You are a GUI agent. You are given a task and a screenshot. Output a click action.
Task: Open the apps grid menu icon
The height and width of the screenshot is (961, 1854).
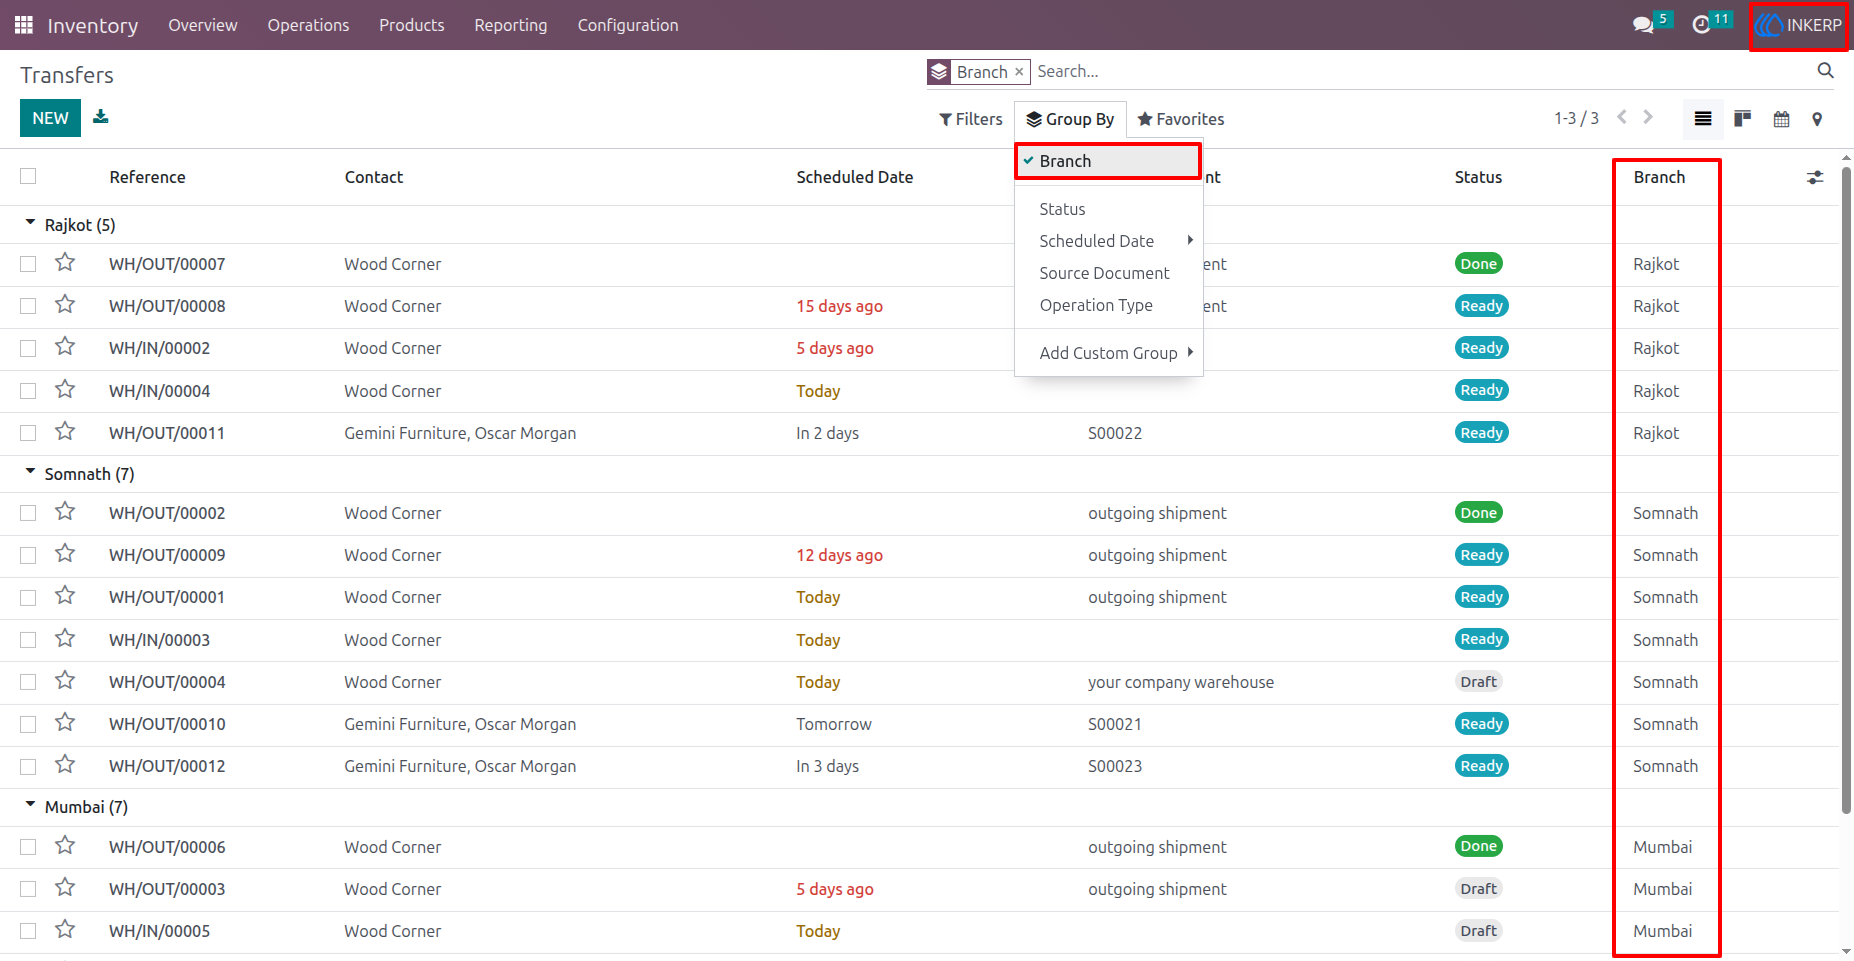tap(24, 25)
